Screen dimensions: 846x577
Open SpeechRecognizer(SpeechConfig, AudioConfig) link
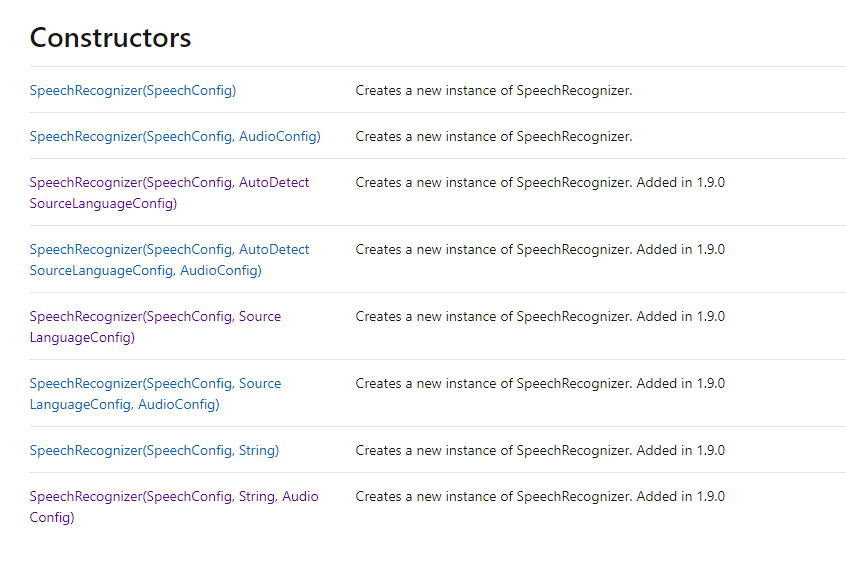coord(175,137)
